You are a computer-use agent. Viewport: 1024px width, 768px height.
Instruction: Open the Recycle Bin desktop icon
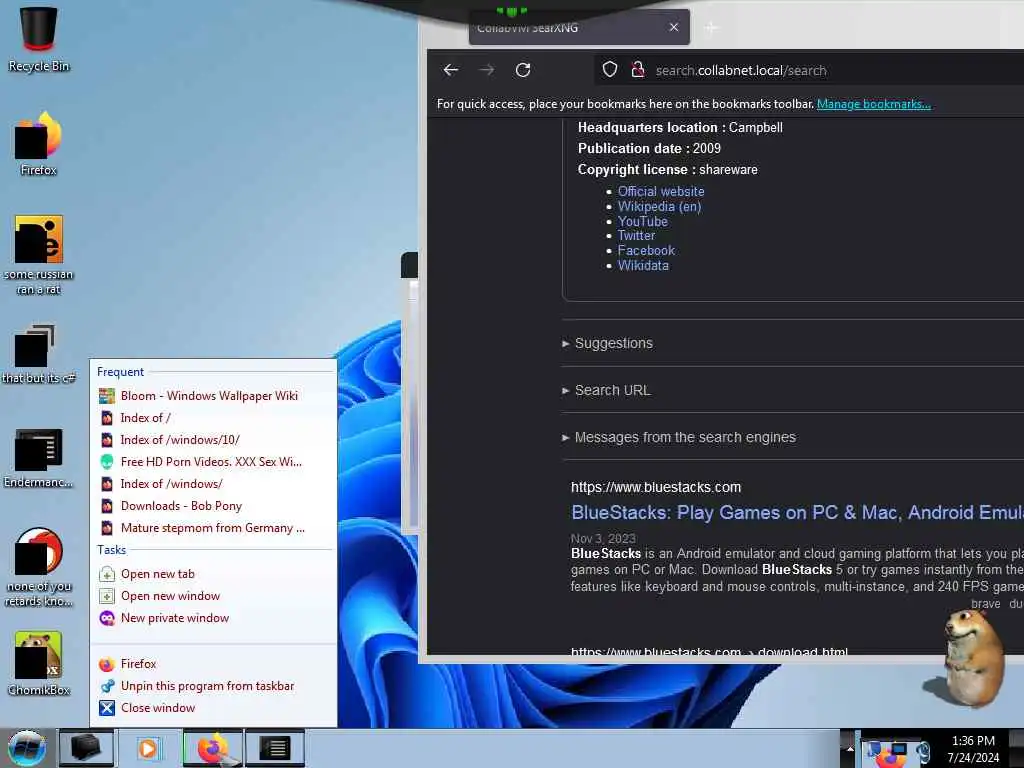click(x=39, y=38)
